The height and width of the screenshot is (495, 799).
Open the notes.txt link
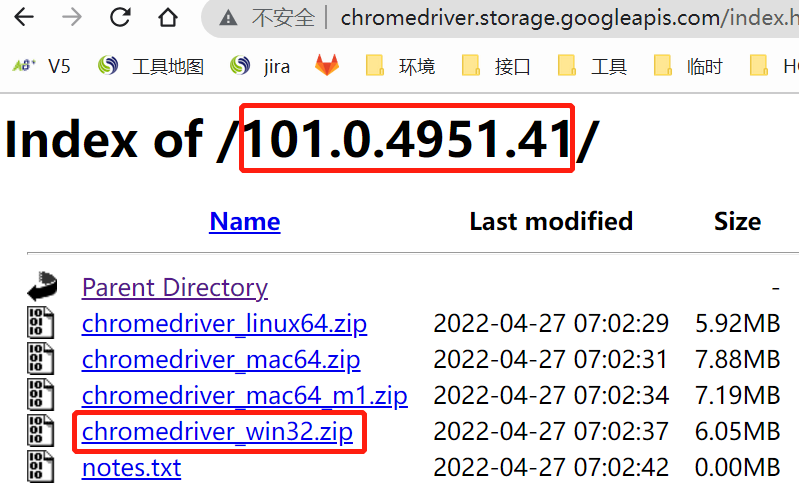[x=131, y=467]
